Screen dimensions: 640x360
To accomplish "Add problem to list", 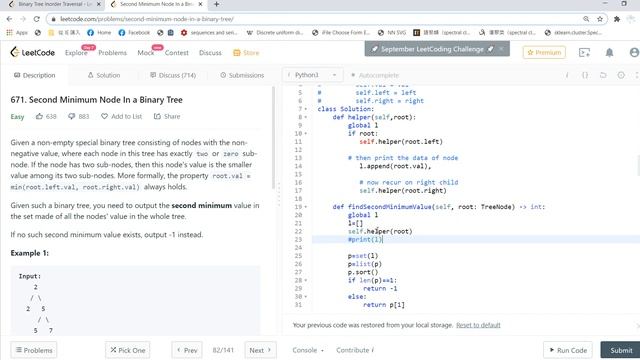I will 121,116.
